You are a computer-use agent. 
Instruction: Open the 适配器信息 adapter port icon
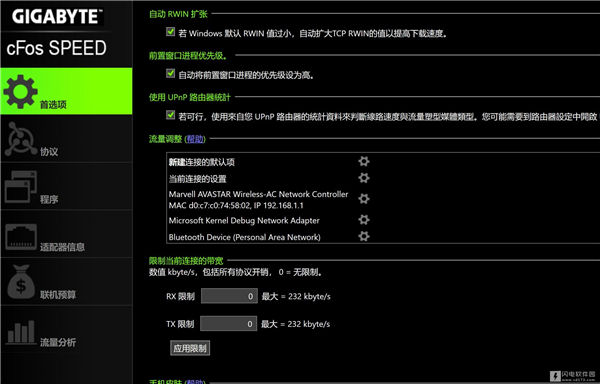click(x=21, y=237)
